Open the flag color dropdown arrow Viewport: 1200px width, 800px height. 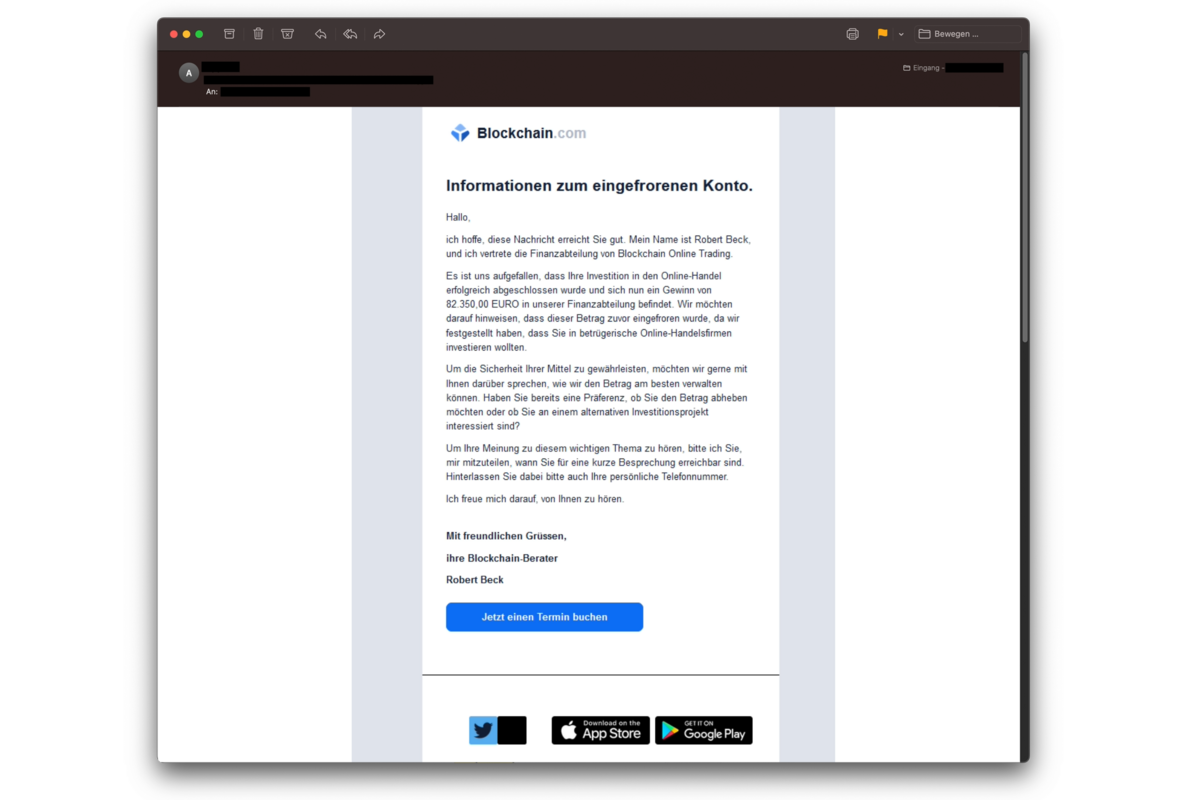901,34
